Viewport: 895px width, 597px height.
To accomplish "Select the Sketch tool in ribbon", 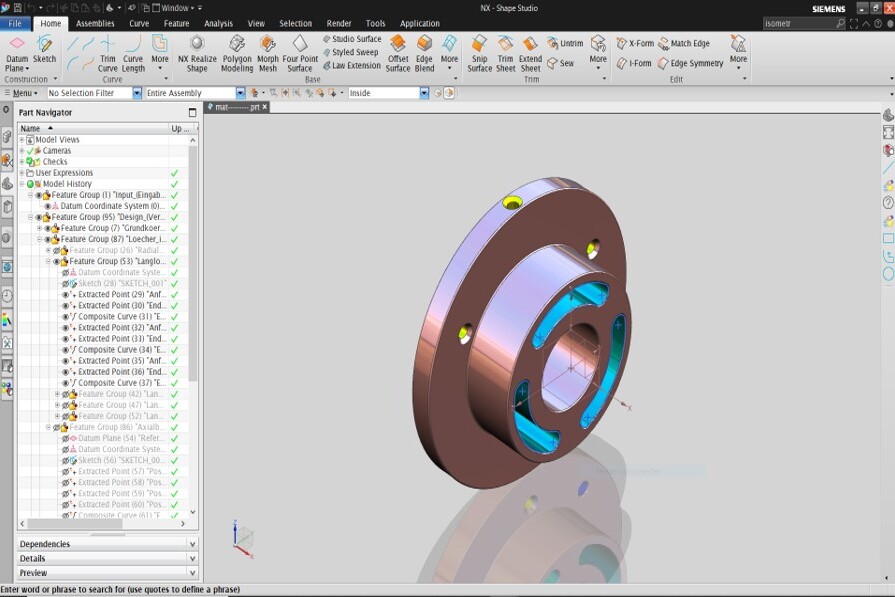I will click(x=45, y=48).
